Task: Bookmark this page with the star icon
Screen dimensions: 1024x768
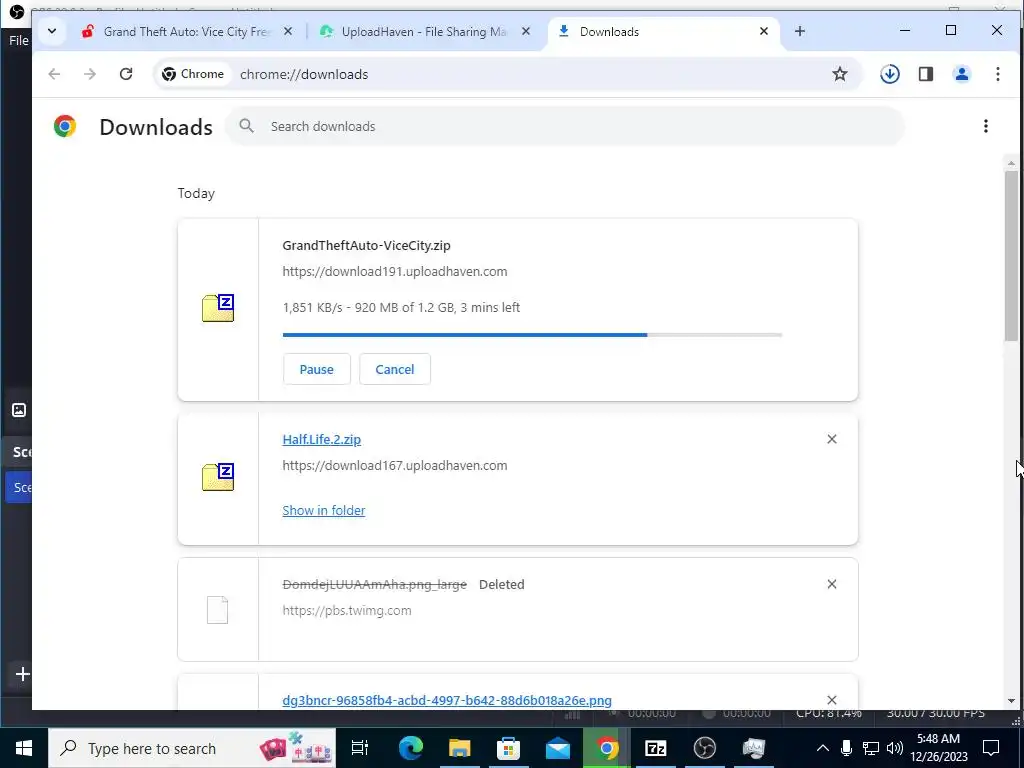Action: [x=840, y=74]
